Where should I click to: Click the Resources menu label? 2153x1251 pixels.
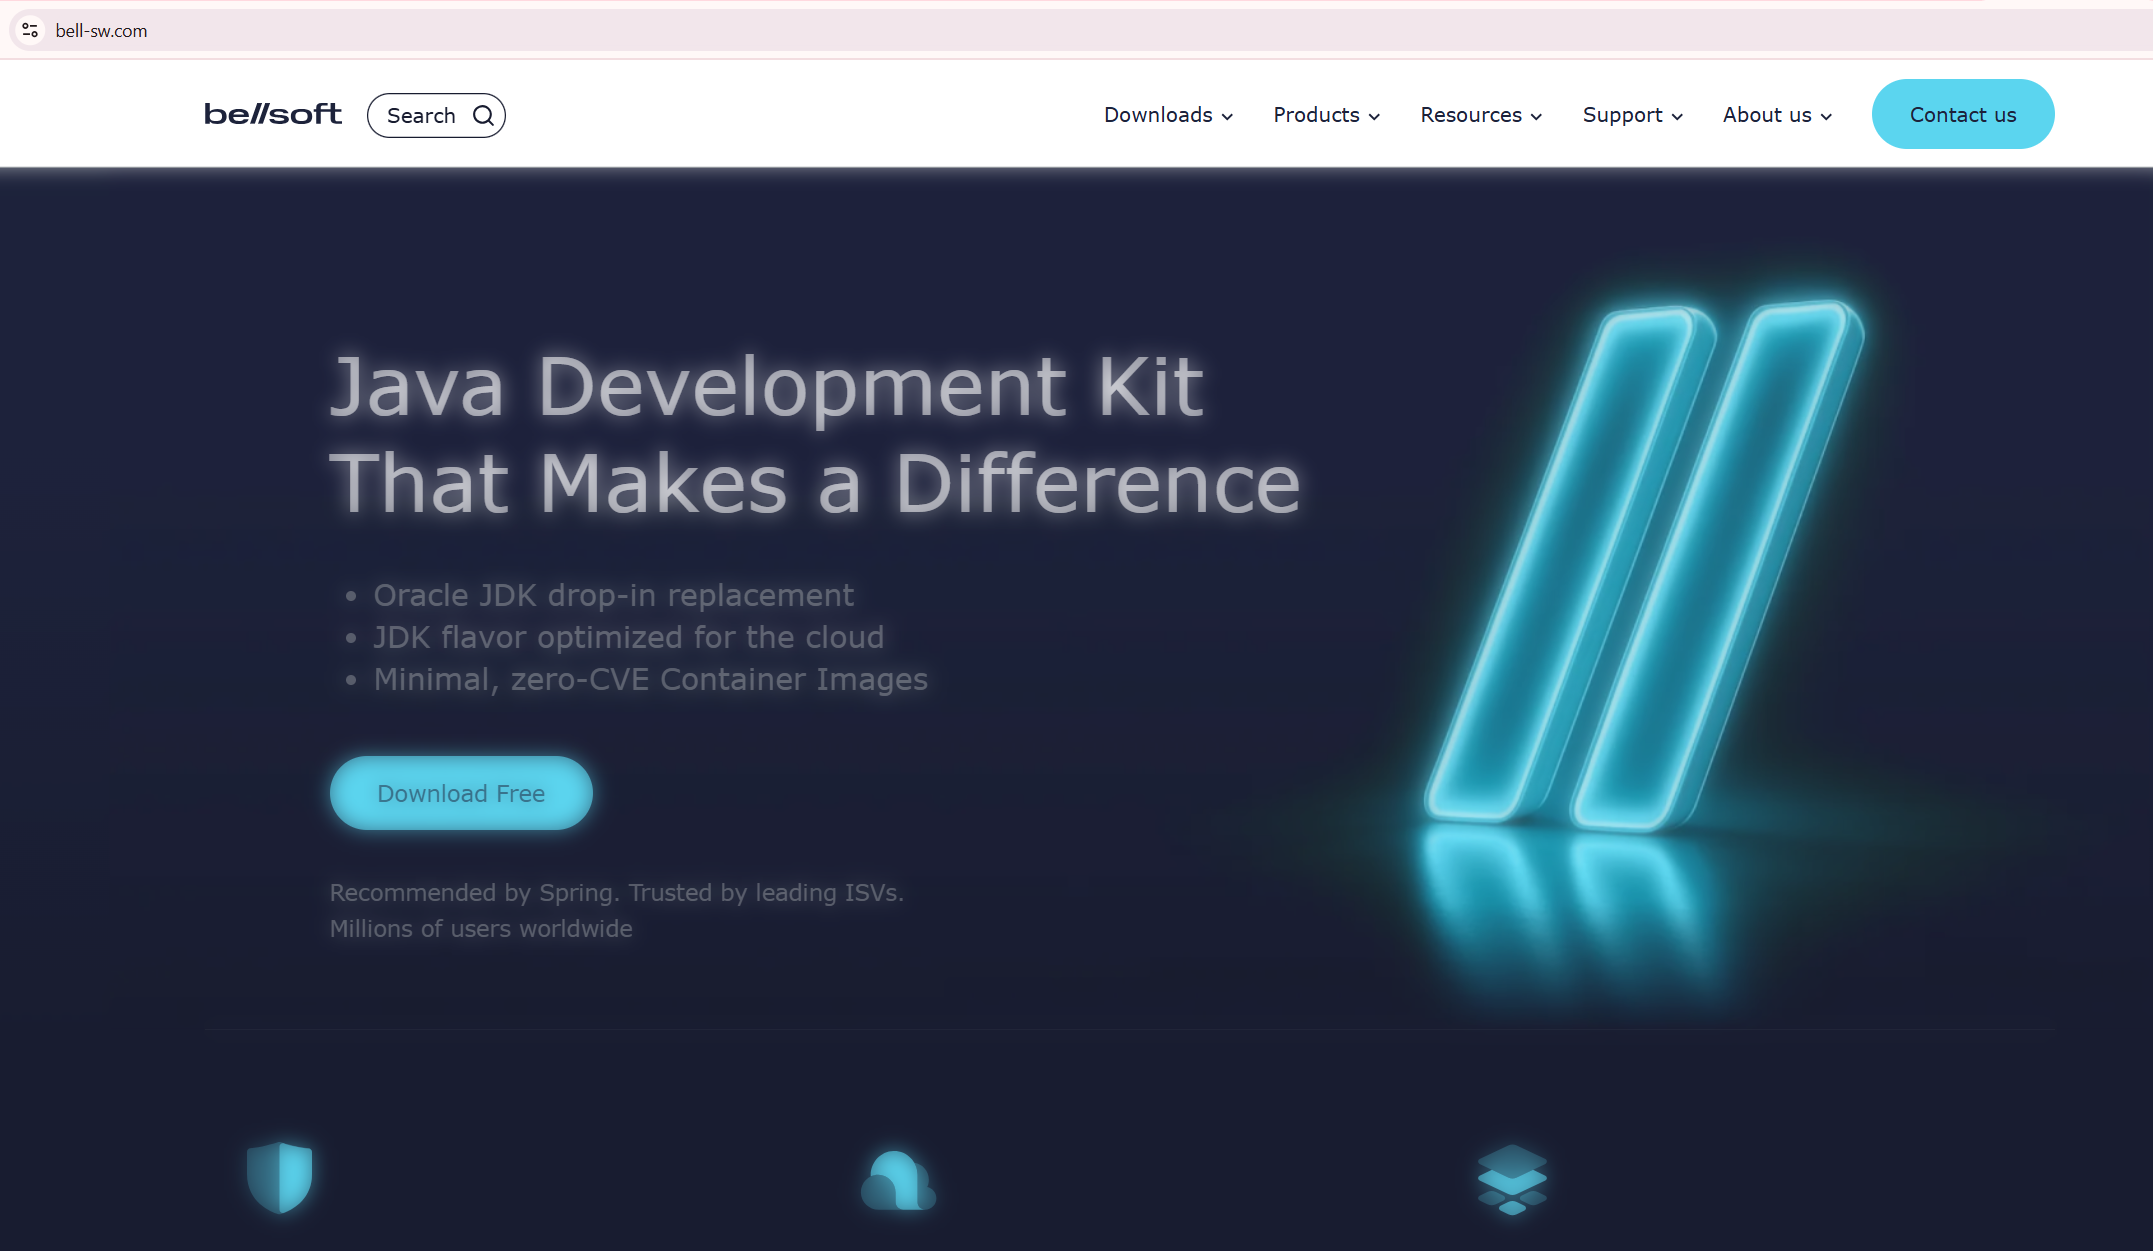click(x=1471, y=115)
